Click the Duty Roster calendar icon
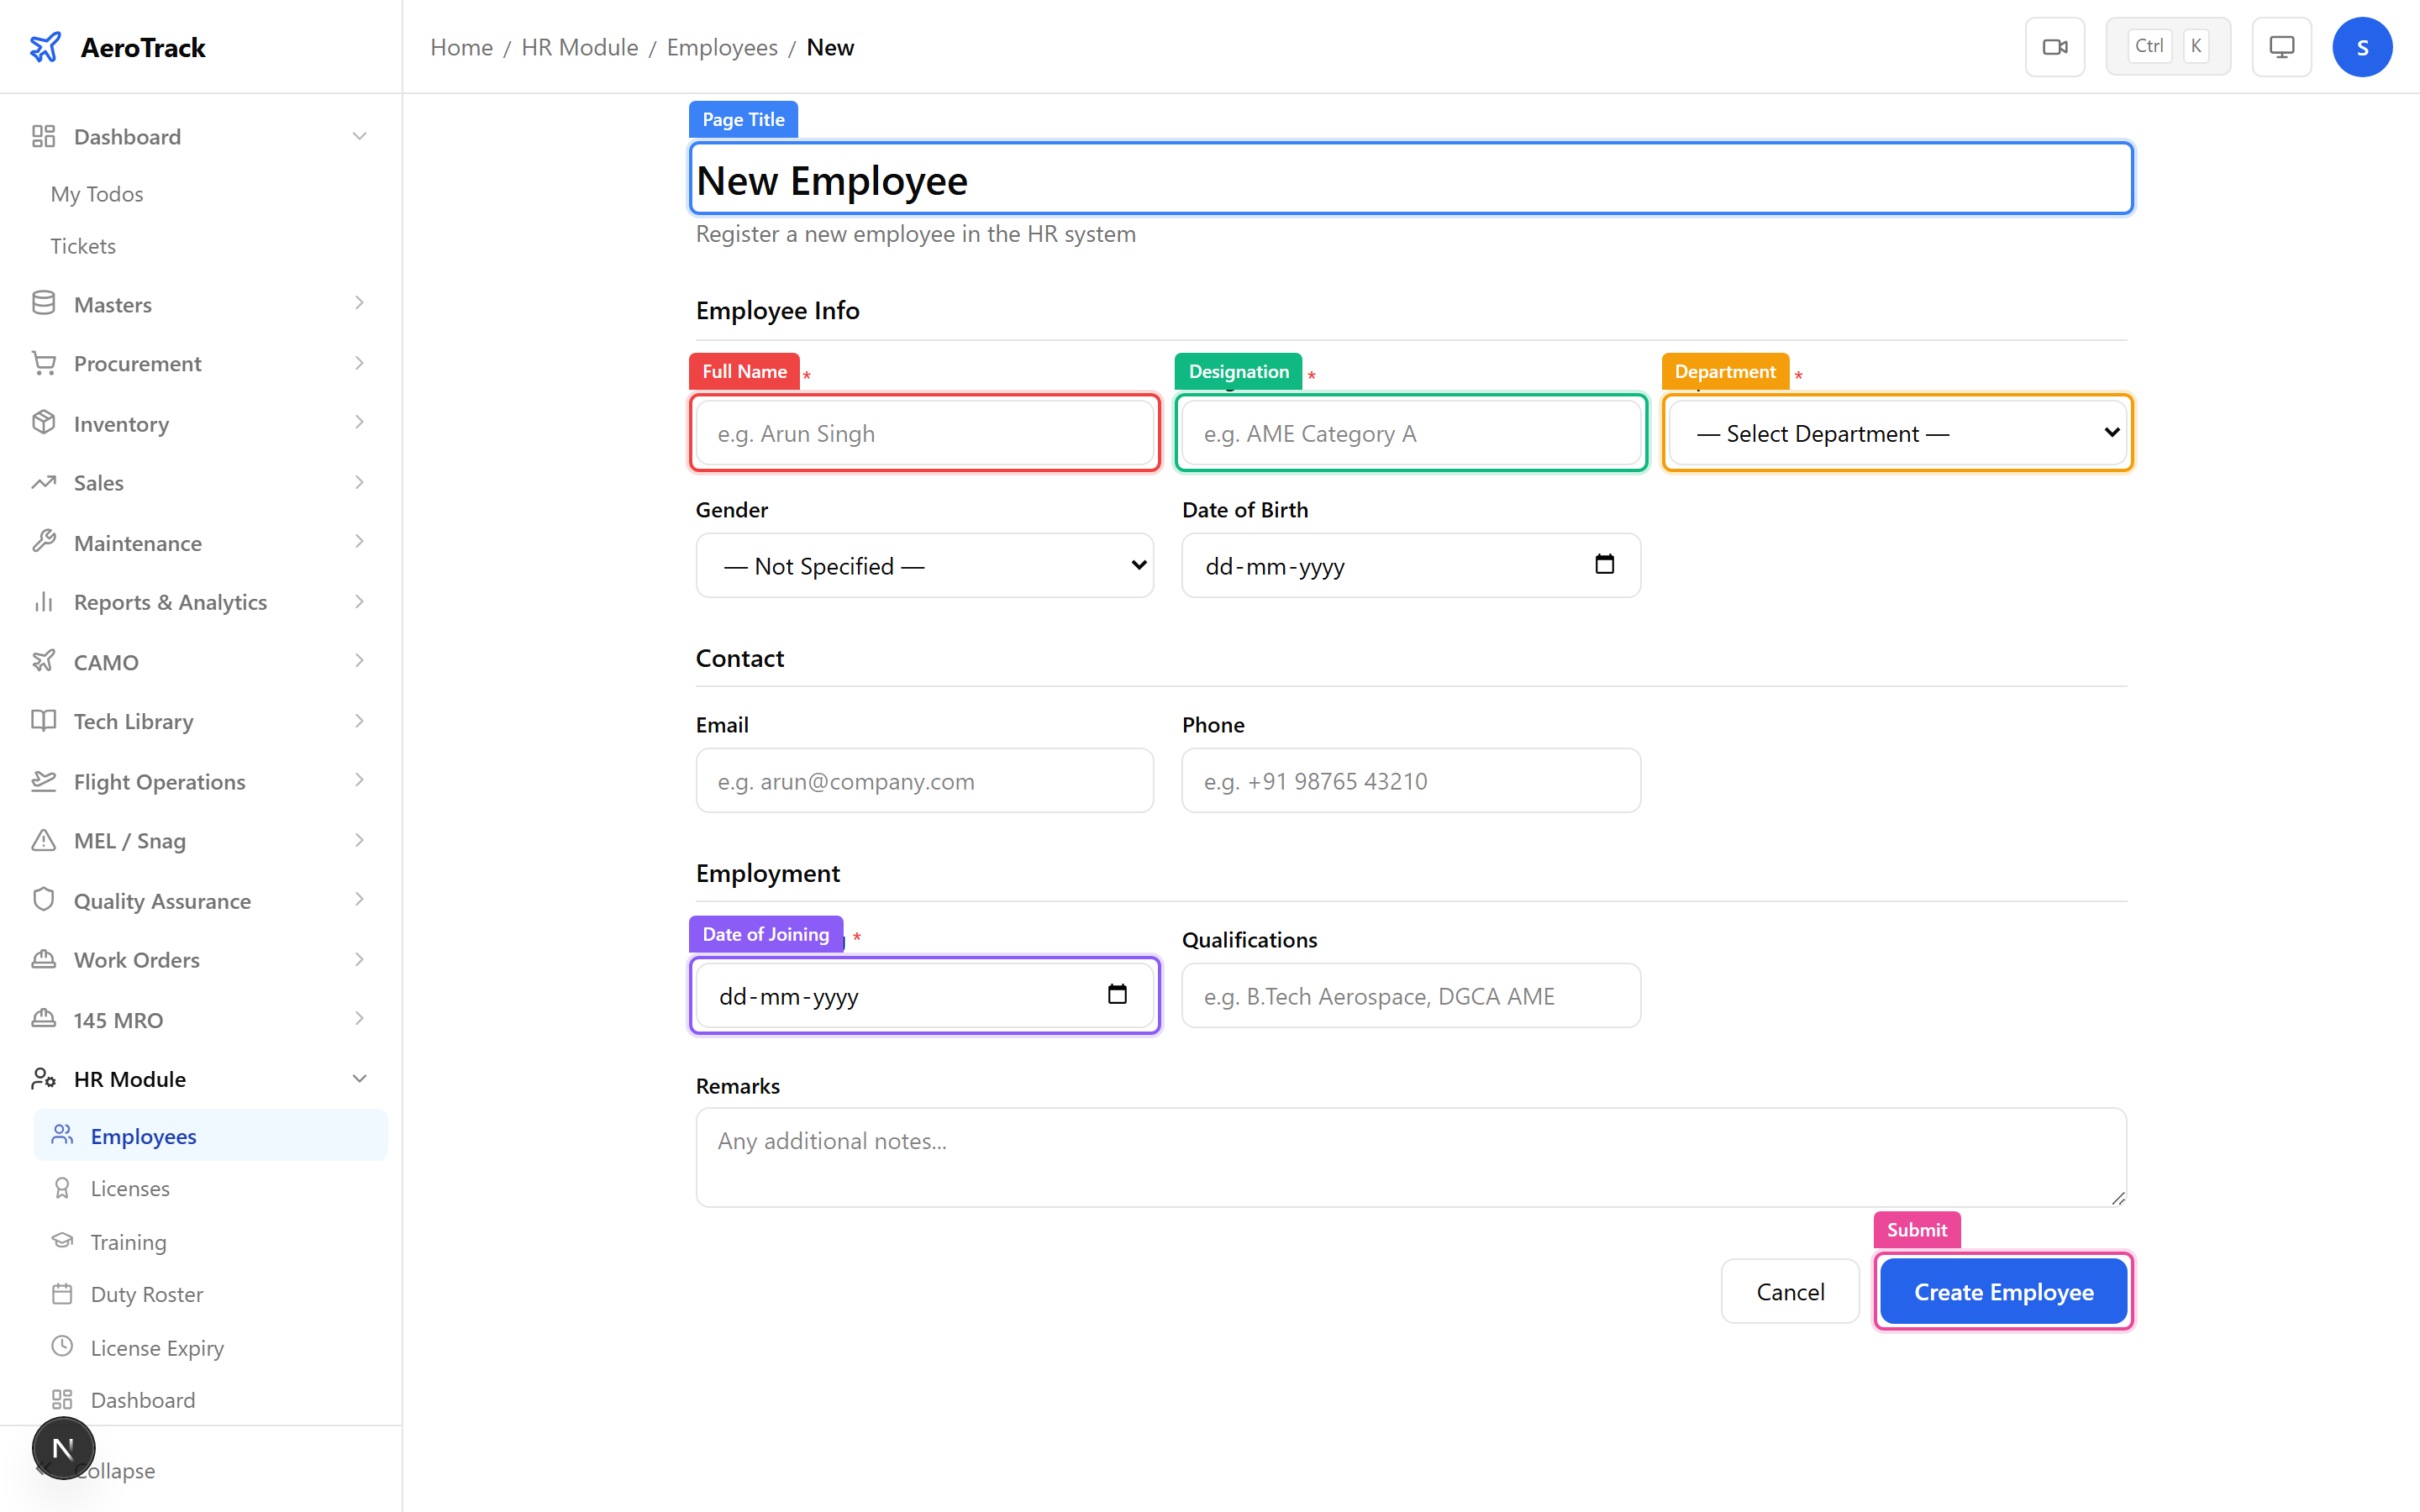This screenshot has height=1512, width=2420. pyautogui.click(x=63, y=1293)
